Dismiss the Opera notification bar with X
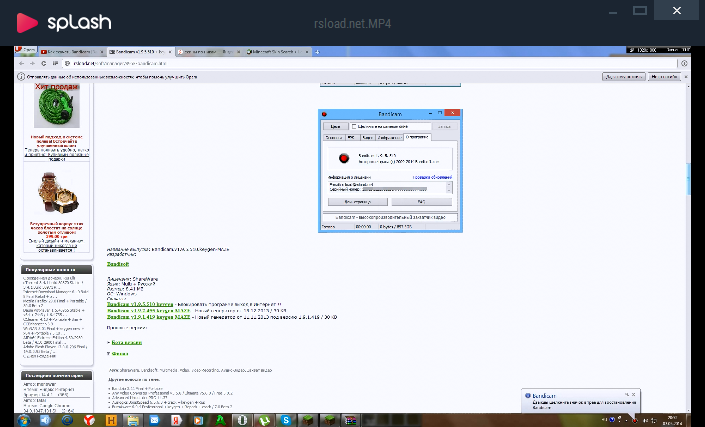The image size is (705, 427). pyautogui.click(x=686, y=77)
